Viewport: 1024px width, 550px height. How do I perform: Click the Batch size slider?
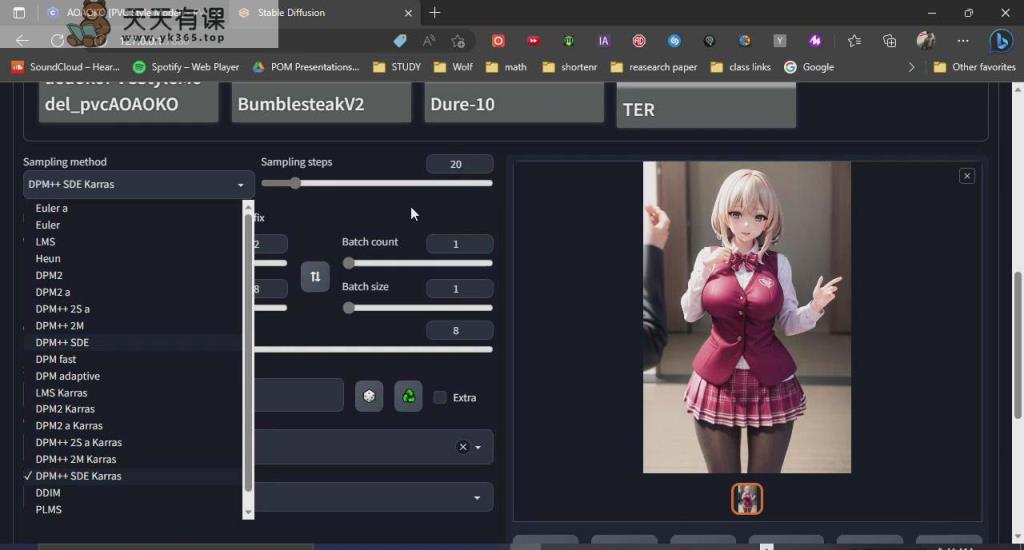pos(418,308)
